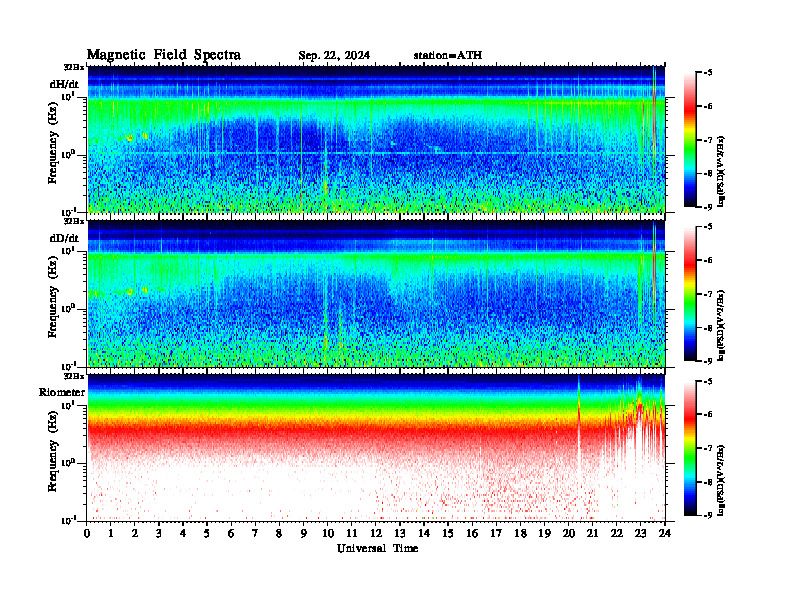Click the hour 19 tick label on the time axis
792x612 pixels.
[x=544, y=533]
